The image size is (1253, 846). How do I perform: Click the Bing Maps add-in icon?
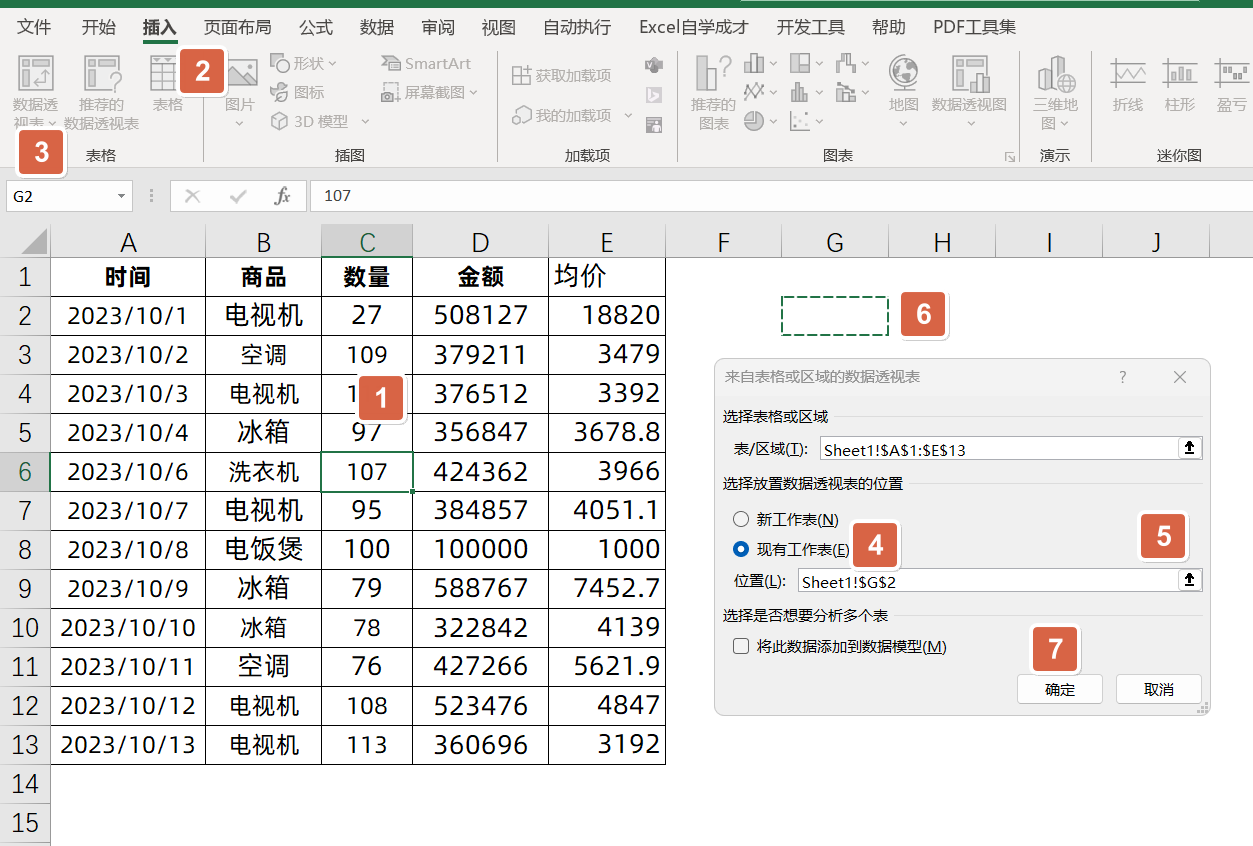654,95
